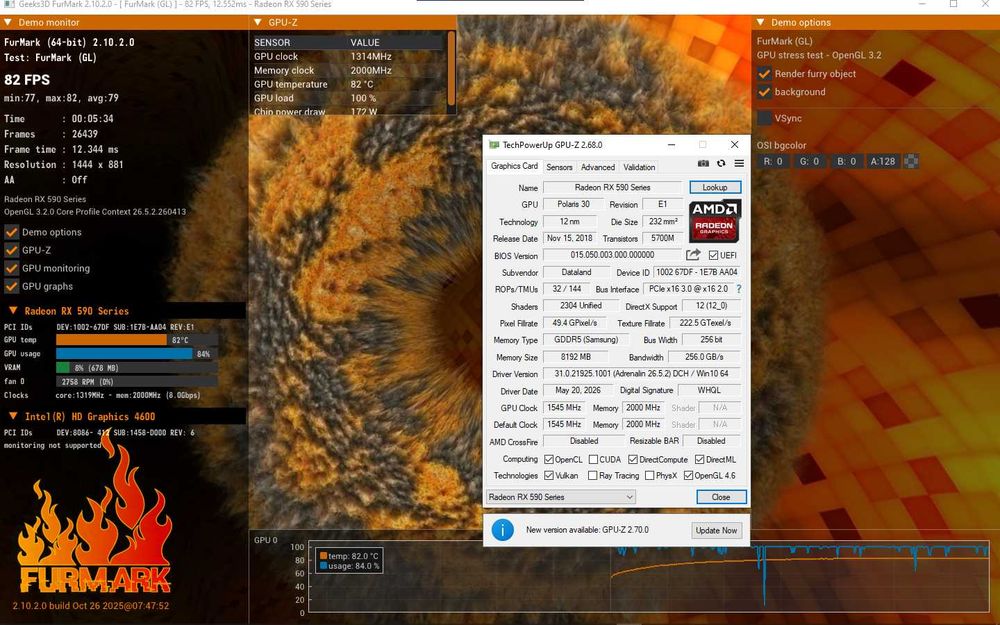Screen dimensions: 1000x625
Task: Toggle the CUDA checkbox
Action: point(593,459)
